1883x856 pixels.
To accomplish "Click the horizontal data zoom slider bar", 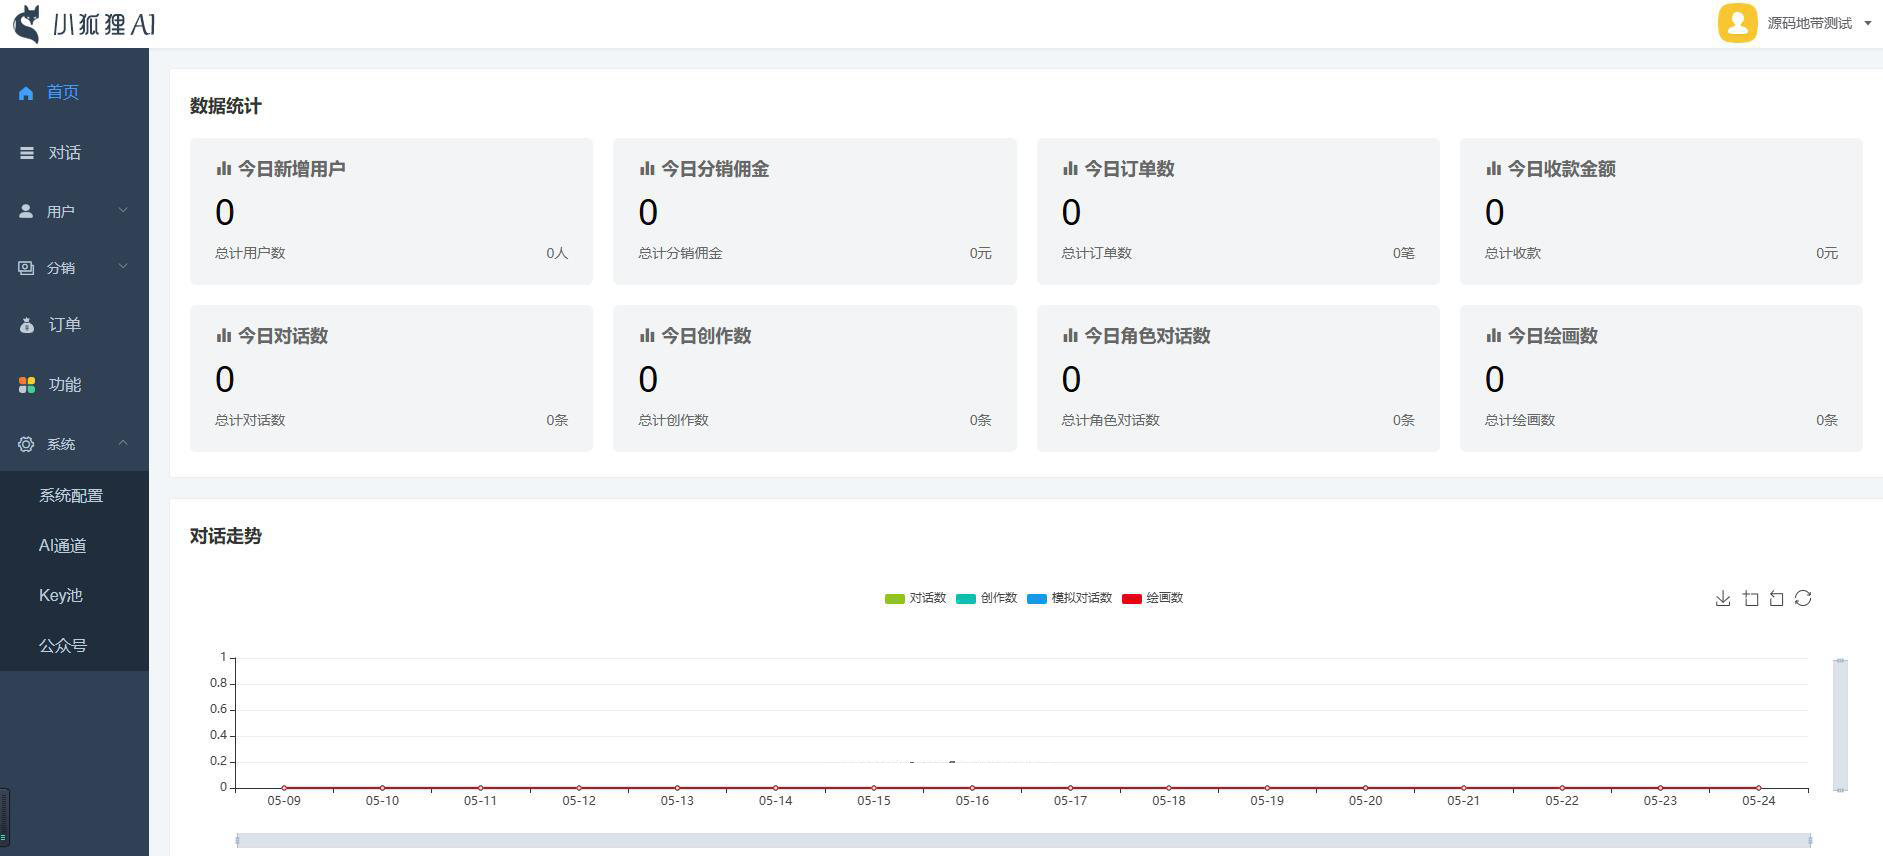I will (x=1023, y=840).
